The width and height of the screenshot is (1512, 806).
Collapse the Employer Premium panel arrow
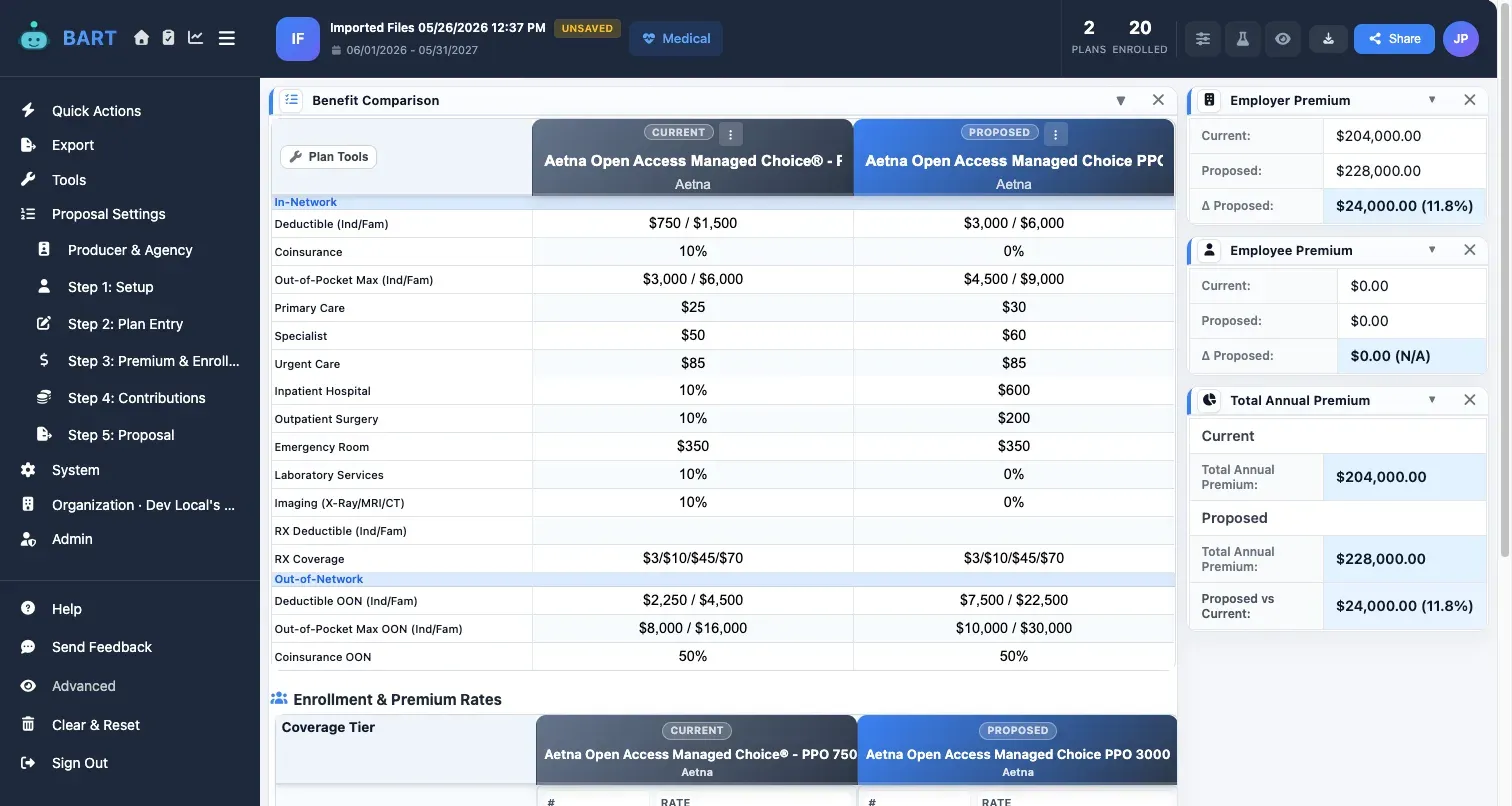click(1432, 100)
